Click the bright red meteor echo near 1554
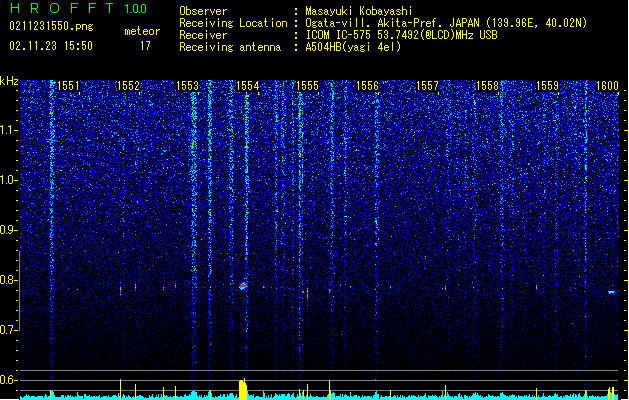The image size is (629, 400). 243,286
